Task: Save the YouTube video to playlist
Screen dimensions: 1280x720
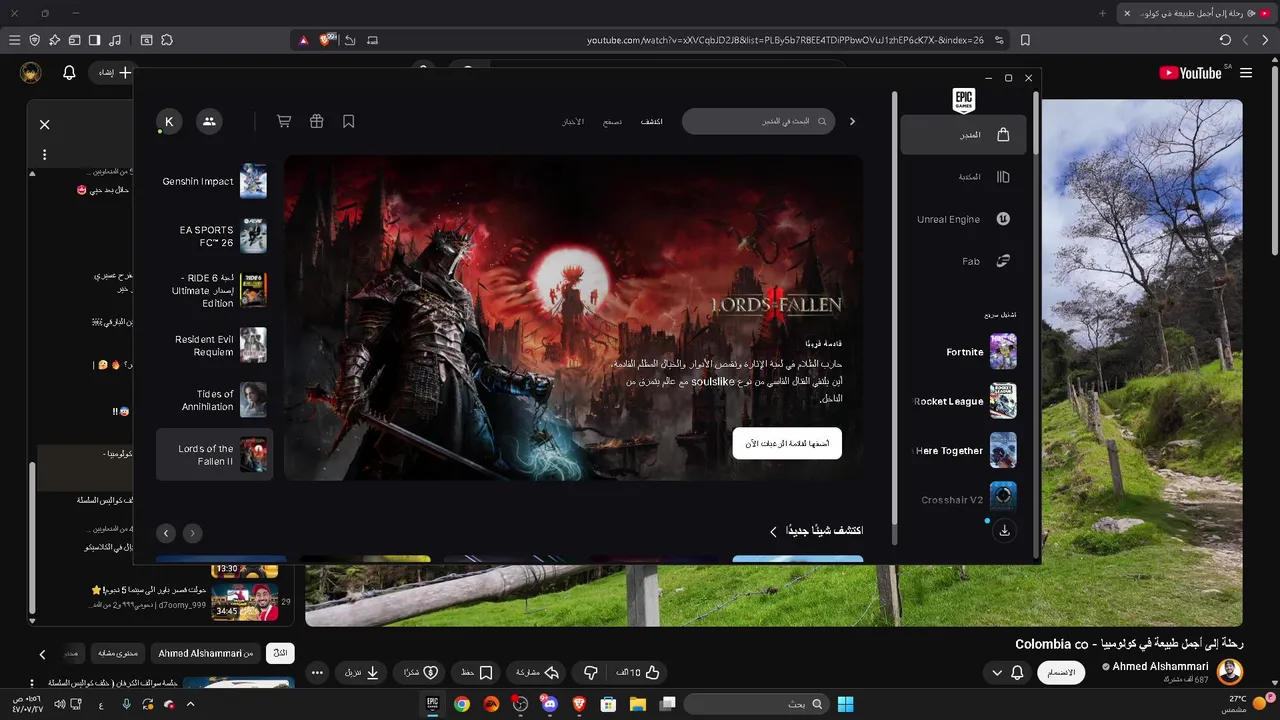Action: click(476, 673)
